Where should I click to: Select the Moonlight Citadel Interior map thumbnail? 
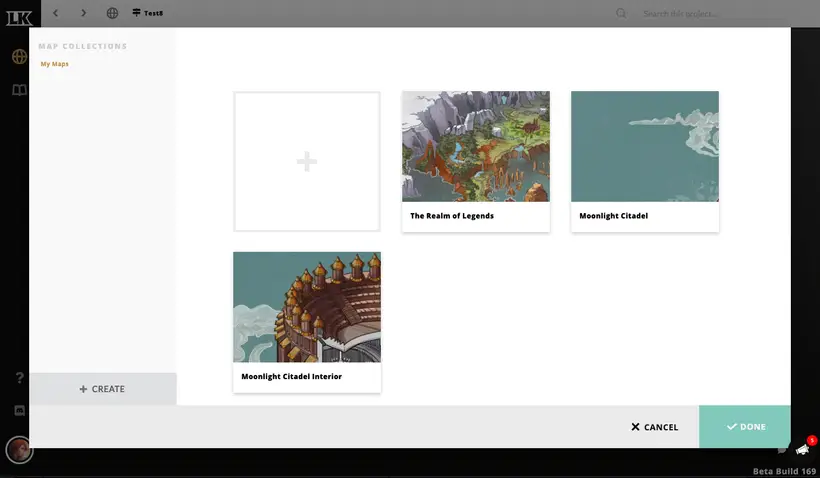[x=307, y=307]
